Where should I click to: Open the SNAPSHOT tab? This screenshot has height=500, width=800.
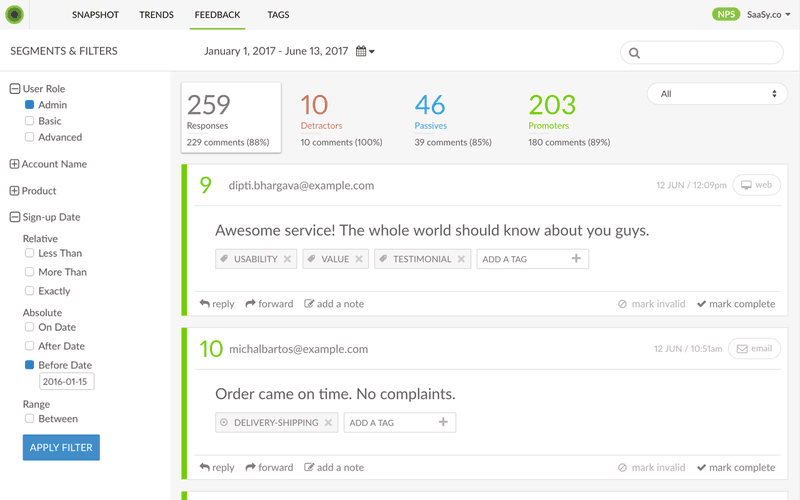click(95, 15)
